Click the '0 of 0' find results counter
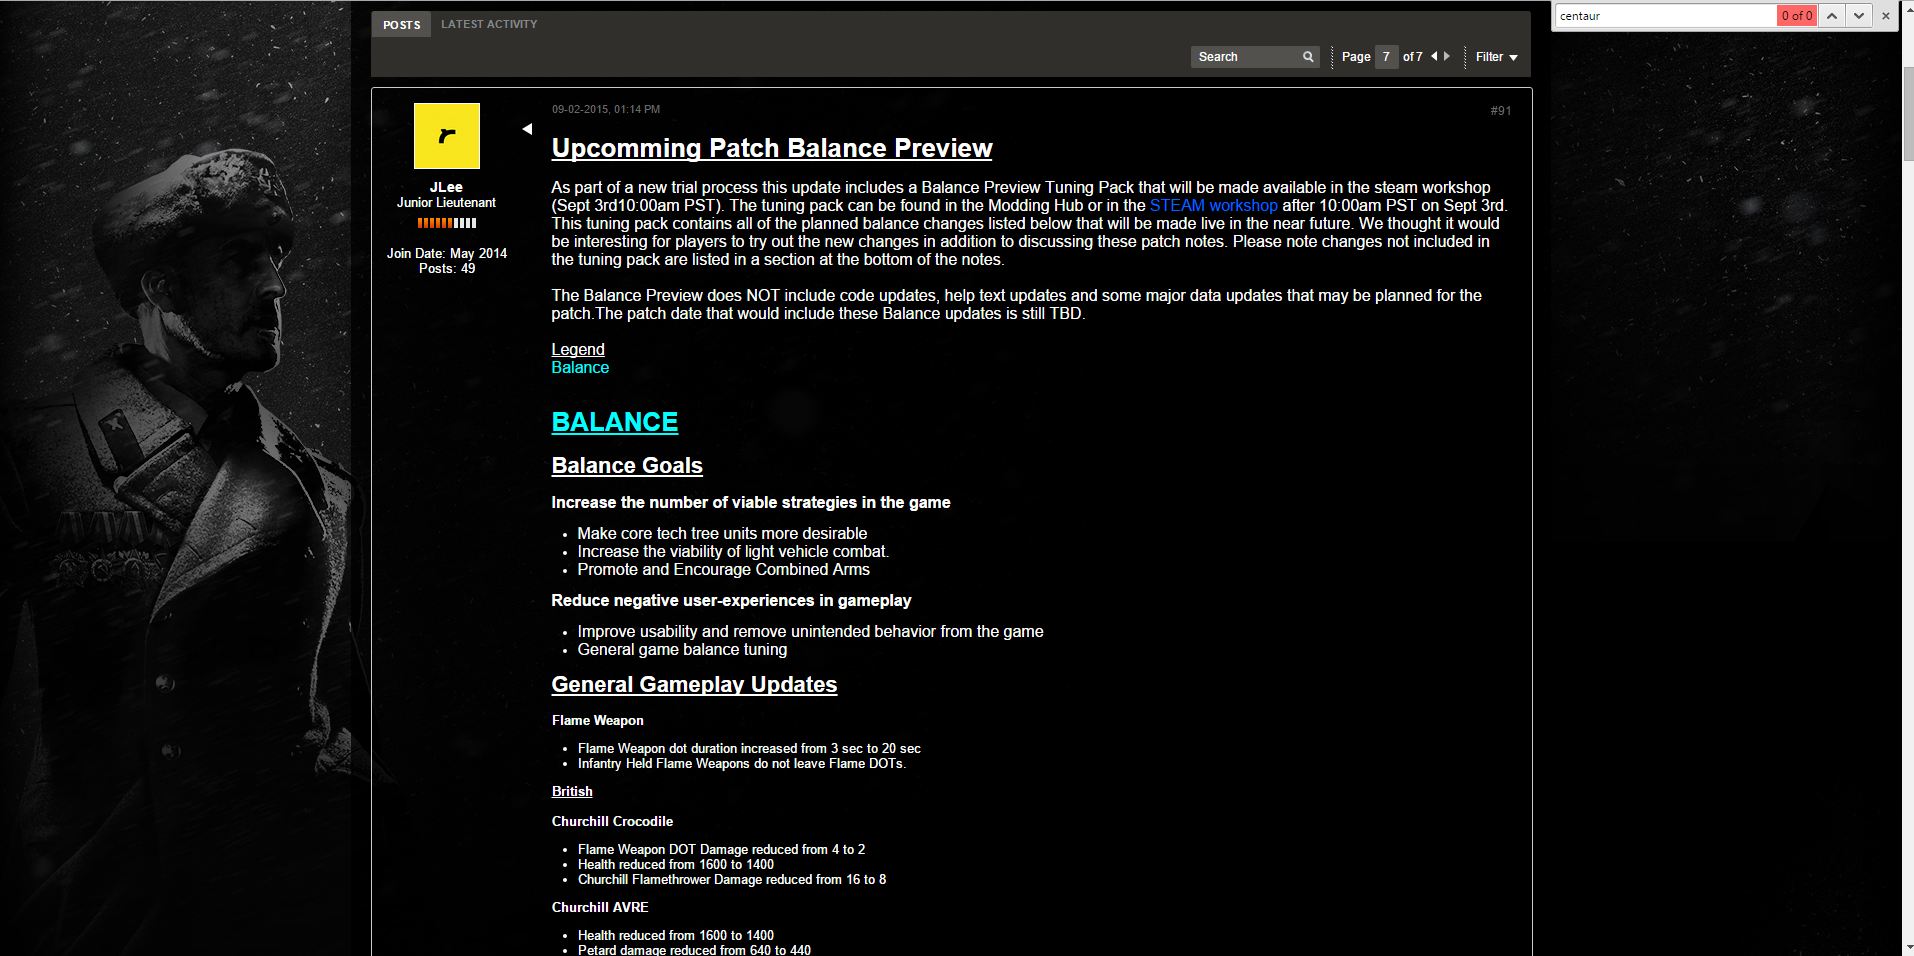Screen dimensions: 1914x956 (x=1796, y=16)
